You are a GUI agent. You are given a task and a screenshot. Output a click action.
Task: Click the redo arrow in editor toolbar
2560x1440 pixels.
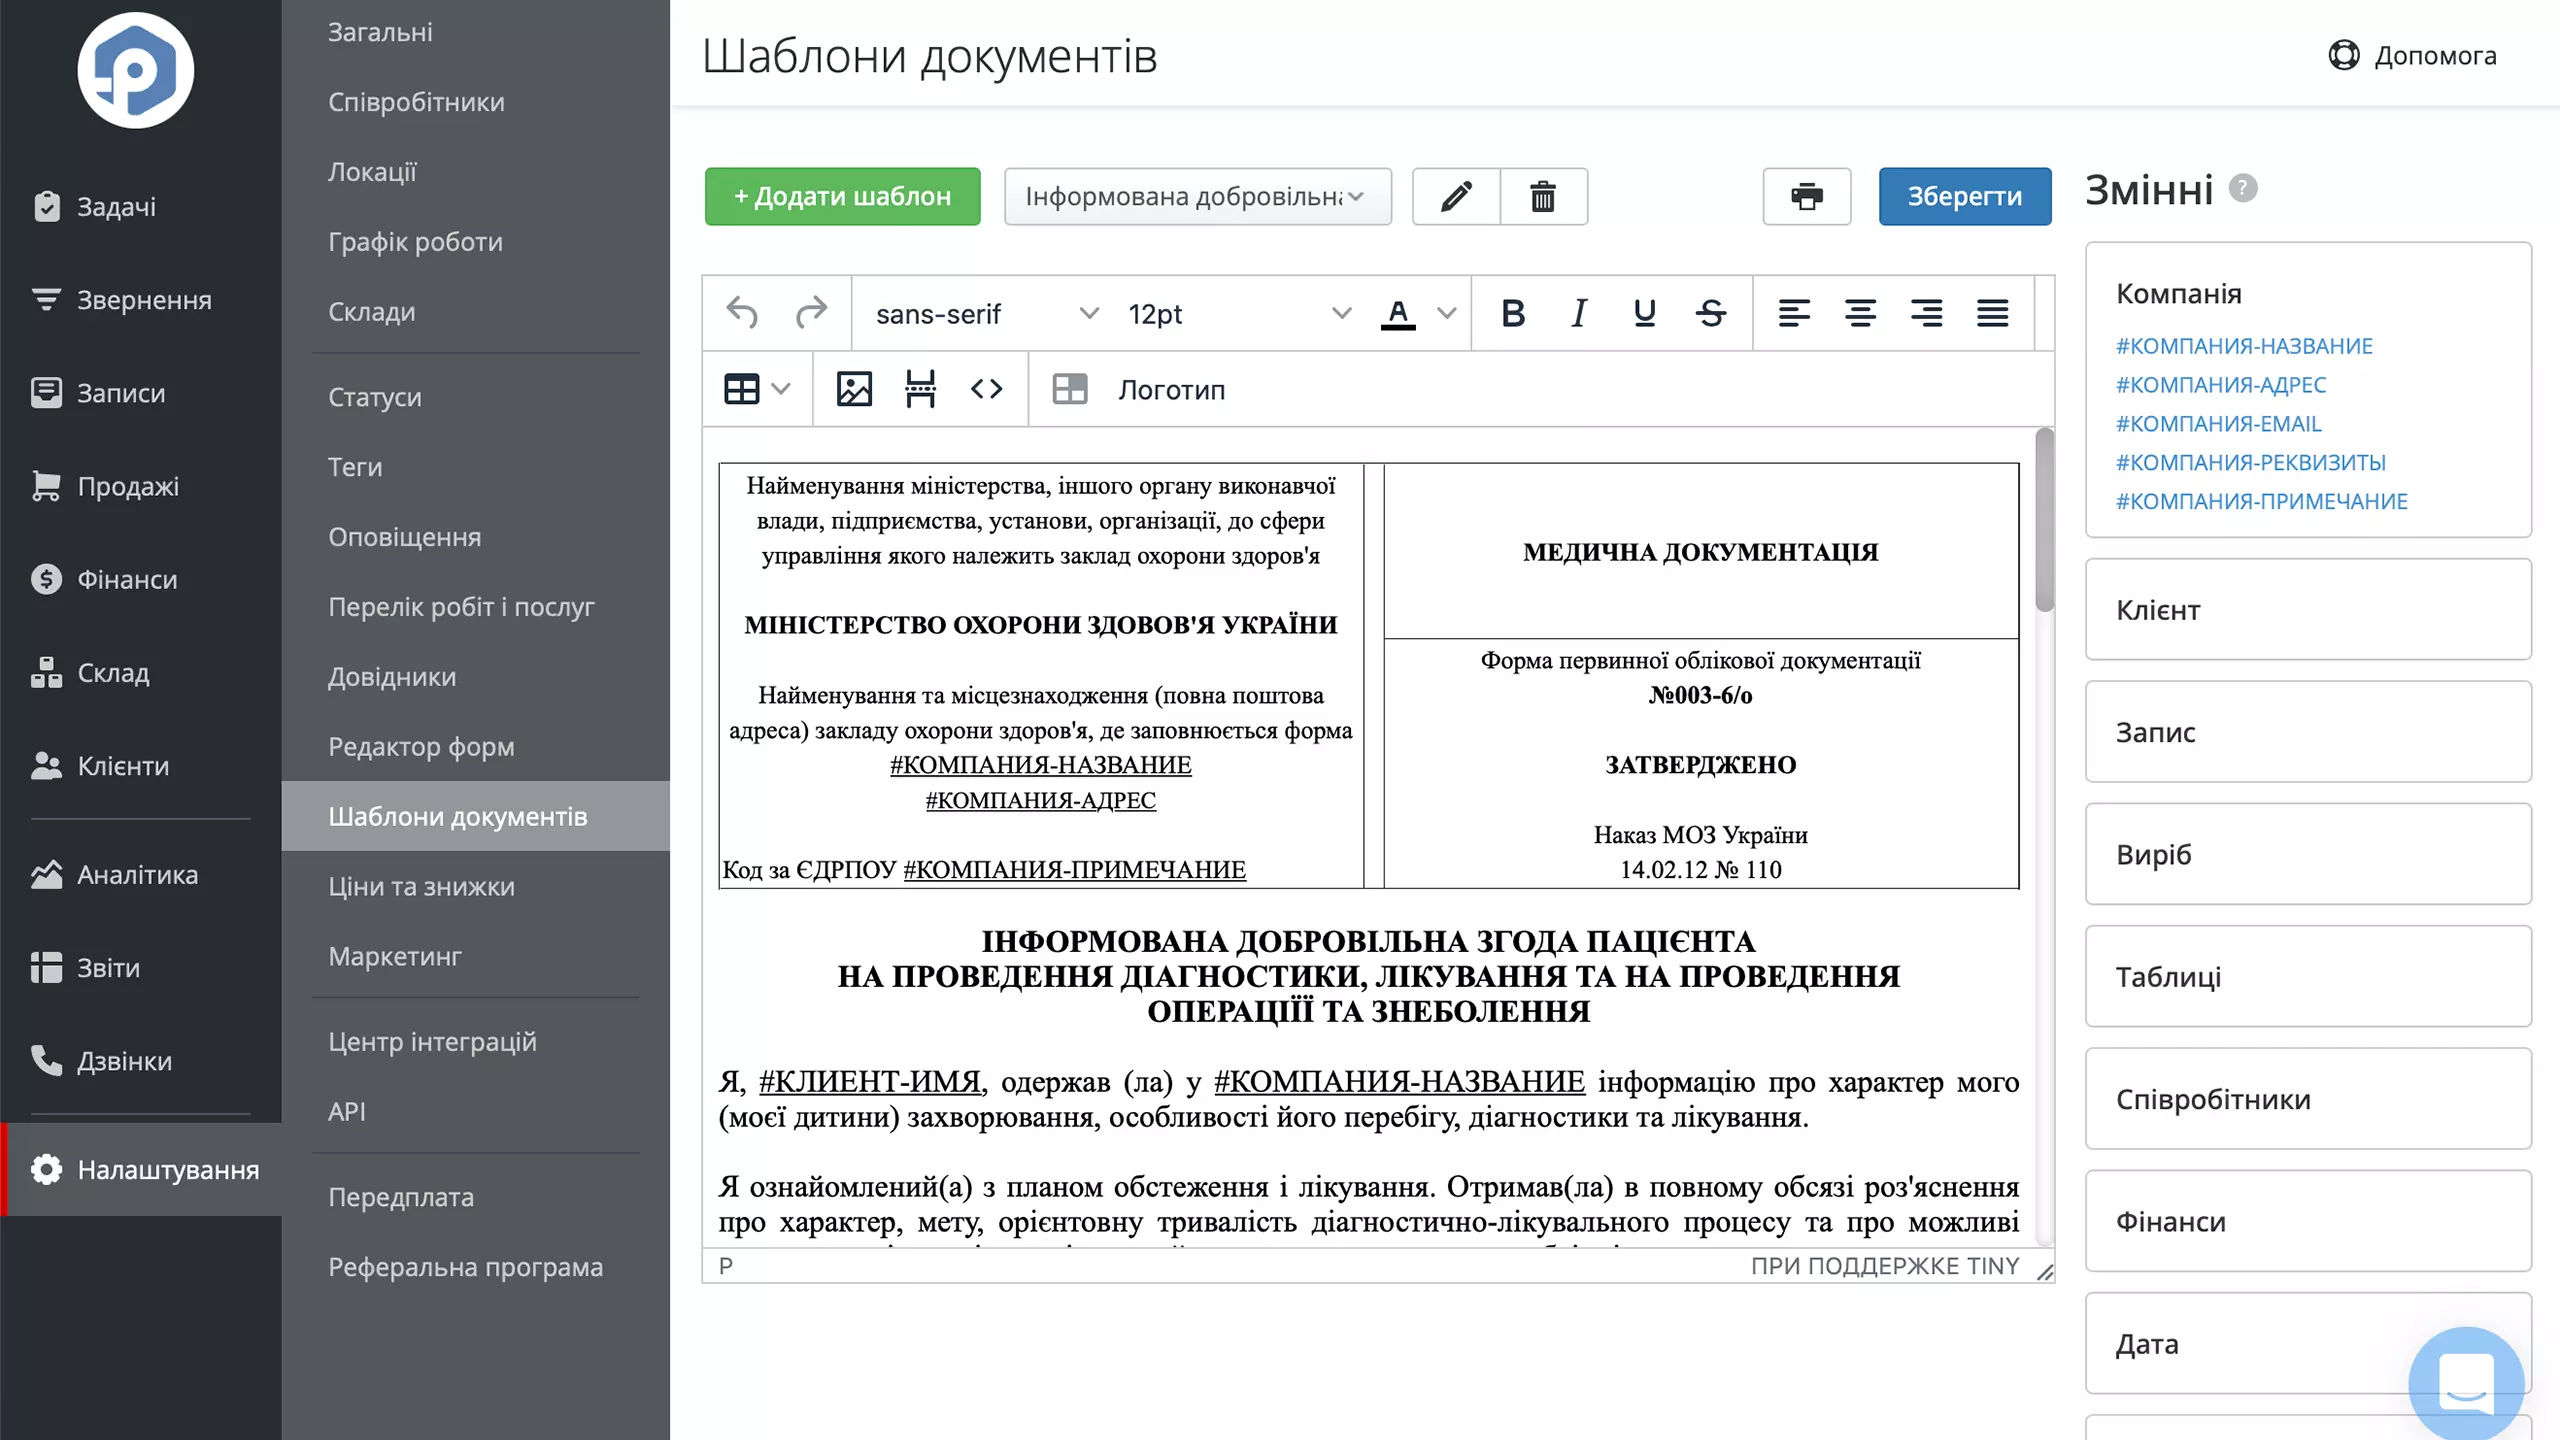(x=811, y=313)
